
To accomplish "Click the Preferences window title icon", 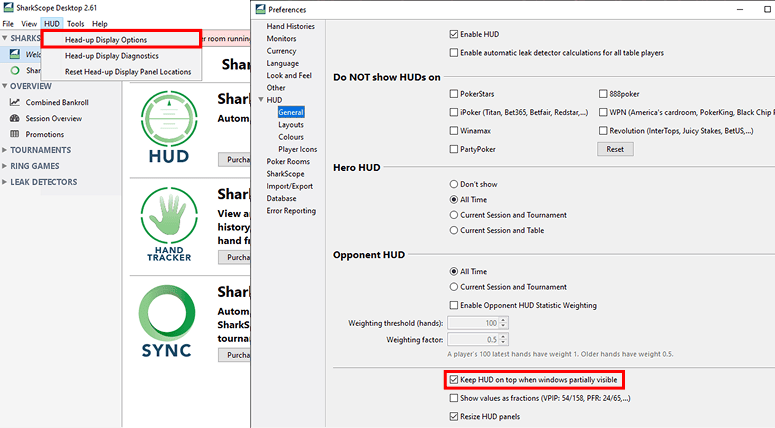I will (260, 9).
